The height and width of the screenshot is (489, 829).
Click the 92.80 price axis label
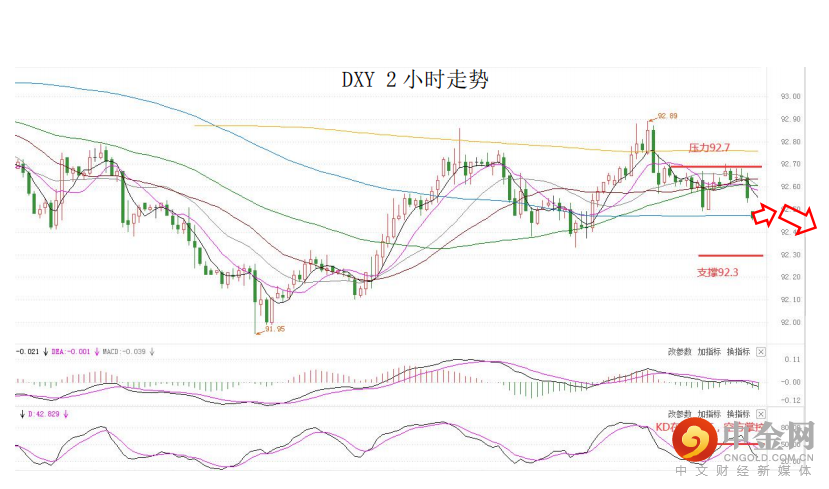pos(790,142)
